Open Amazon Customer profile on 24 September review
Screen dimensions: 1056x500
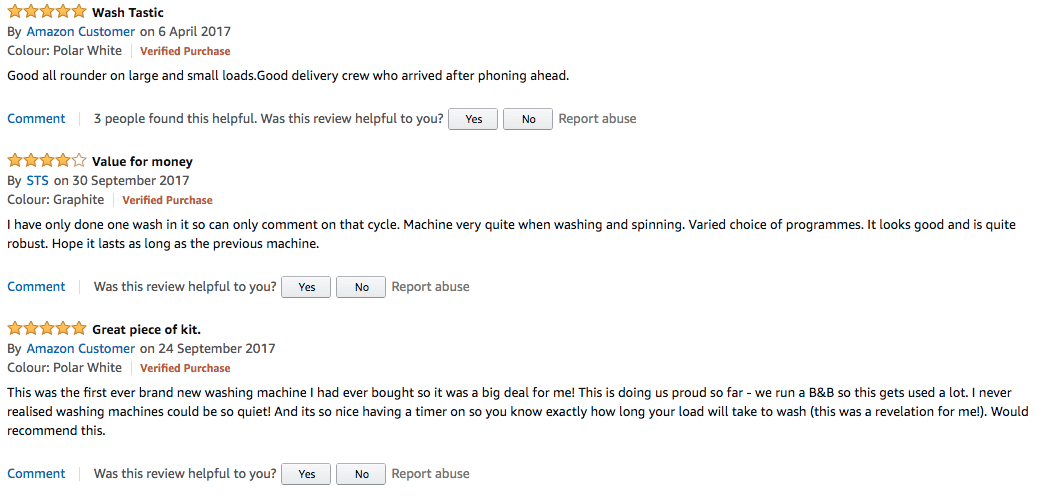[80, 349]
